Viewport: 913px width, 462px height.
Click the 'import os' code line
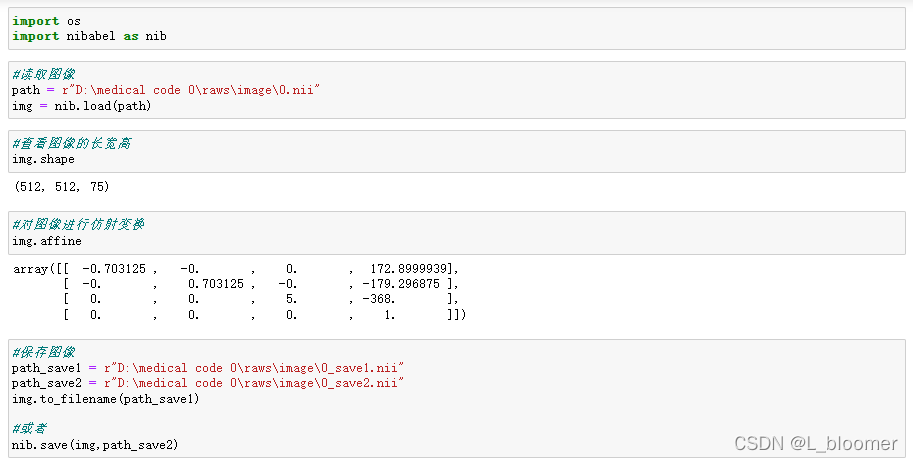(46, 21)
